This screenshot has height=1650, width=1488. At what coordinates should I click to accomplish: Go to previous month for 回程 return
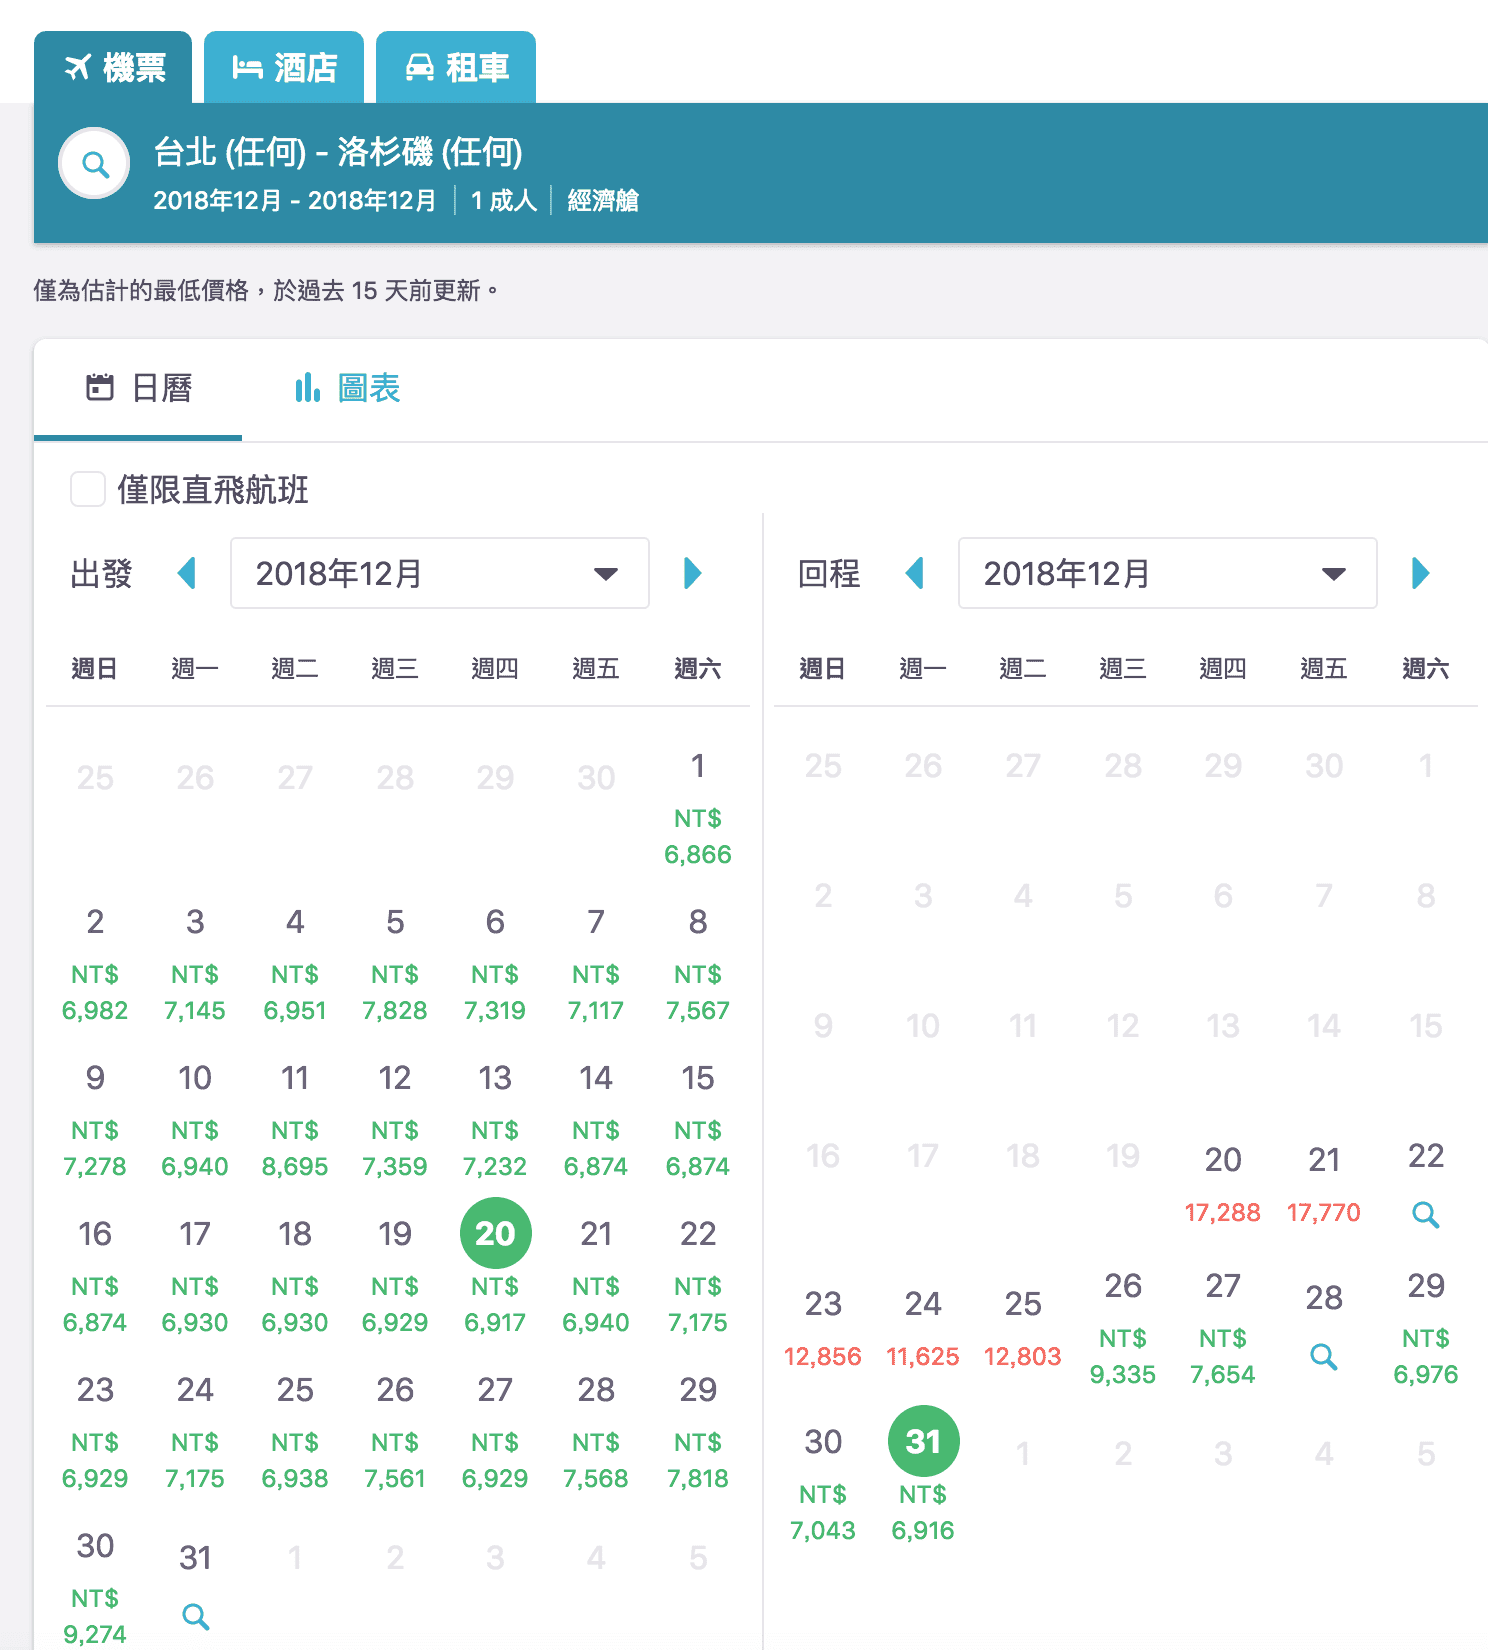coord(914,573)
